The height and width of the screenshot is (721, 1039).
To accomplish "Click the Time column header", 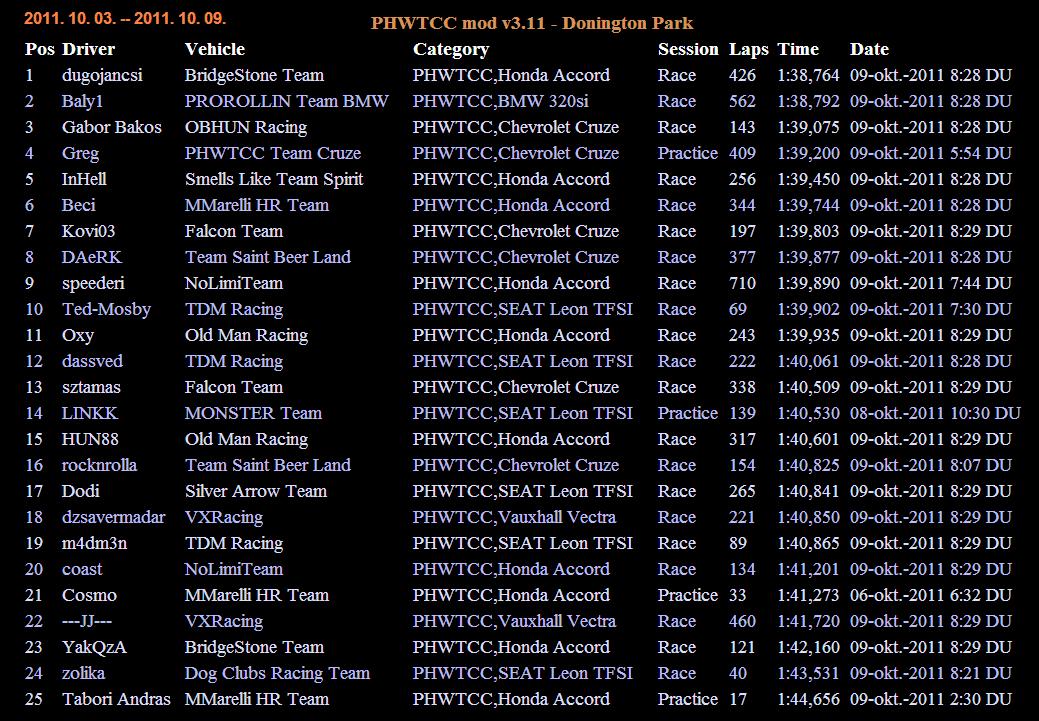I will (798, 49).
